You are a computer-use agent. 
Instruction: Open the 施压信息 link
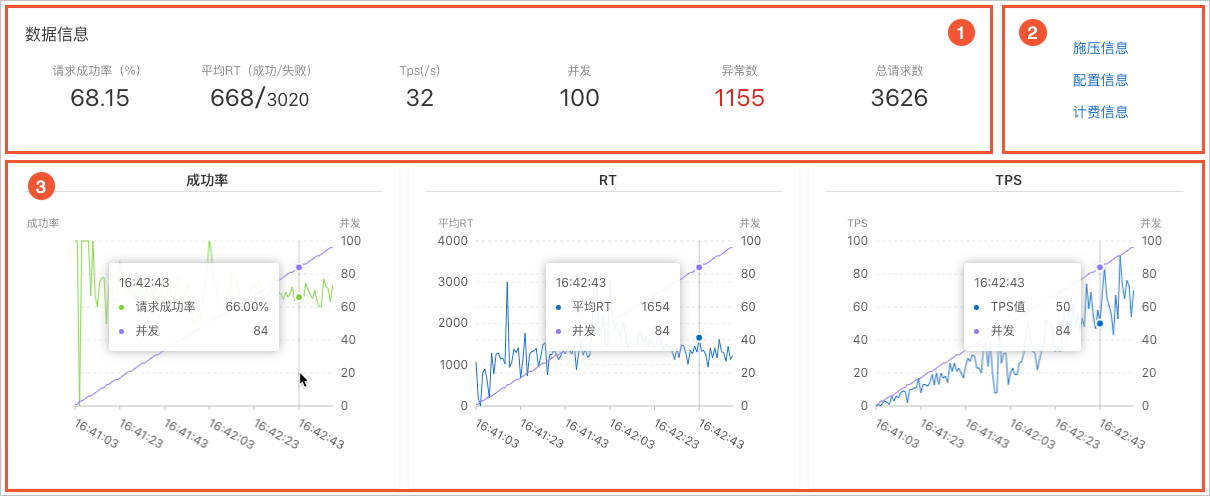1100,48
